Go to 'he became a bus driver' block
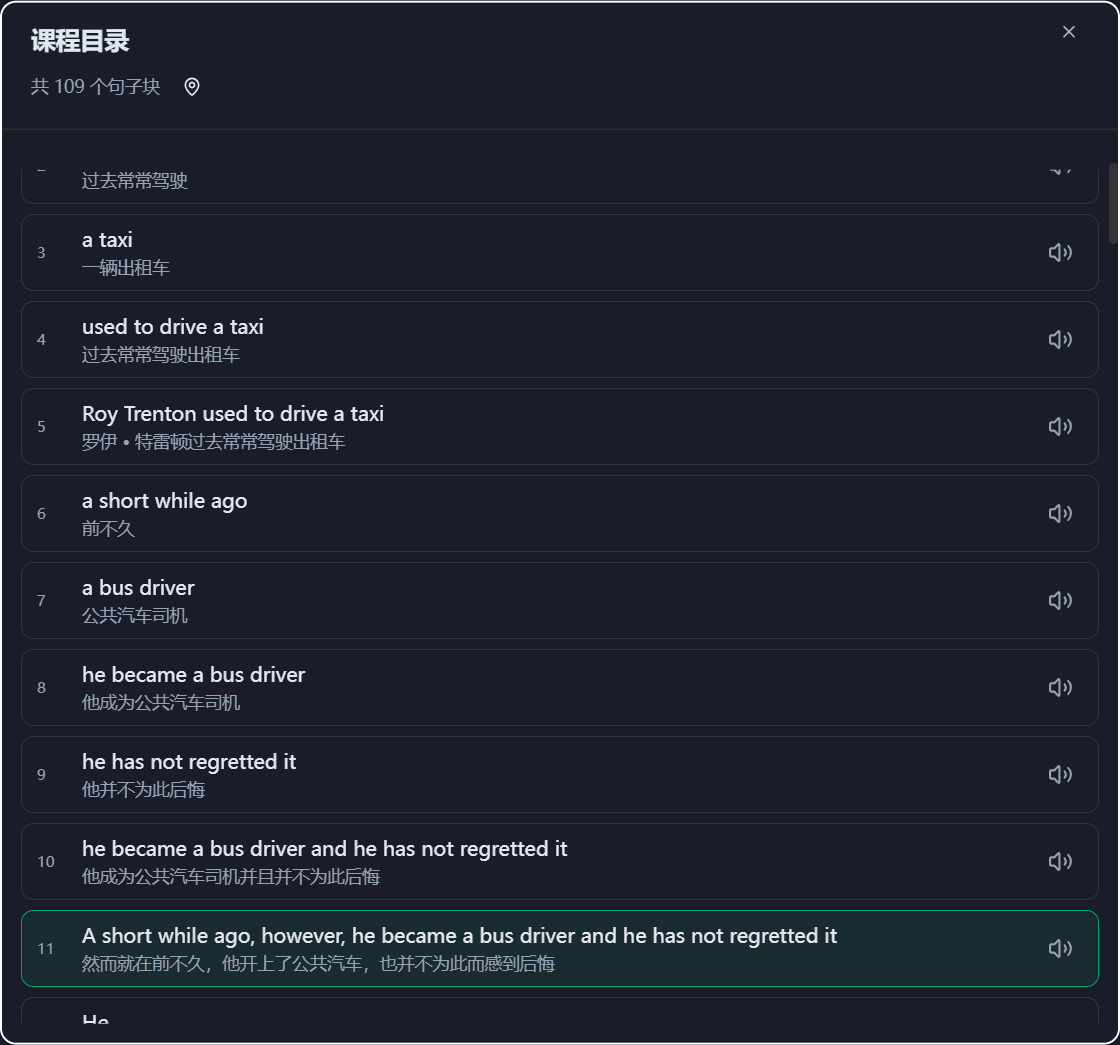This screenshot has height=1045, width=1120. [500, 688]
